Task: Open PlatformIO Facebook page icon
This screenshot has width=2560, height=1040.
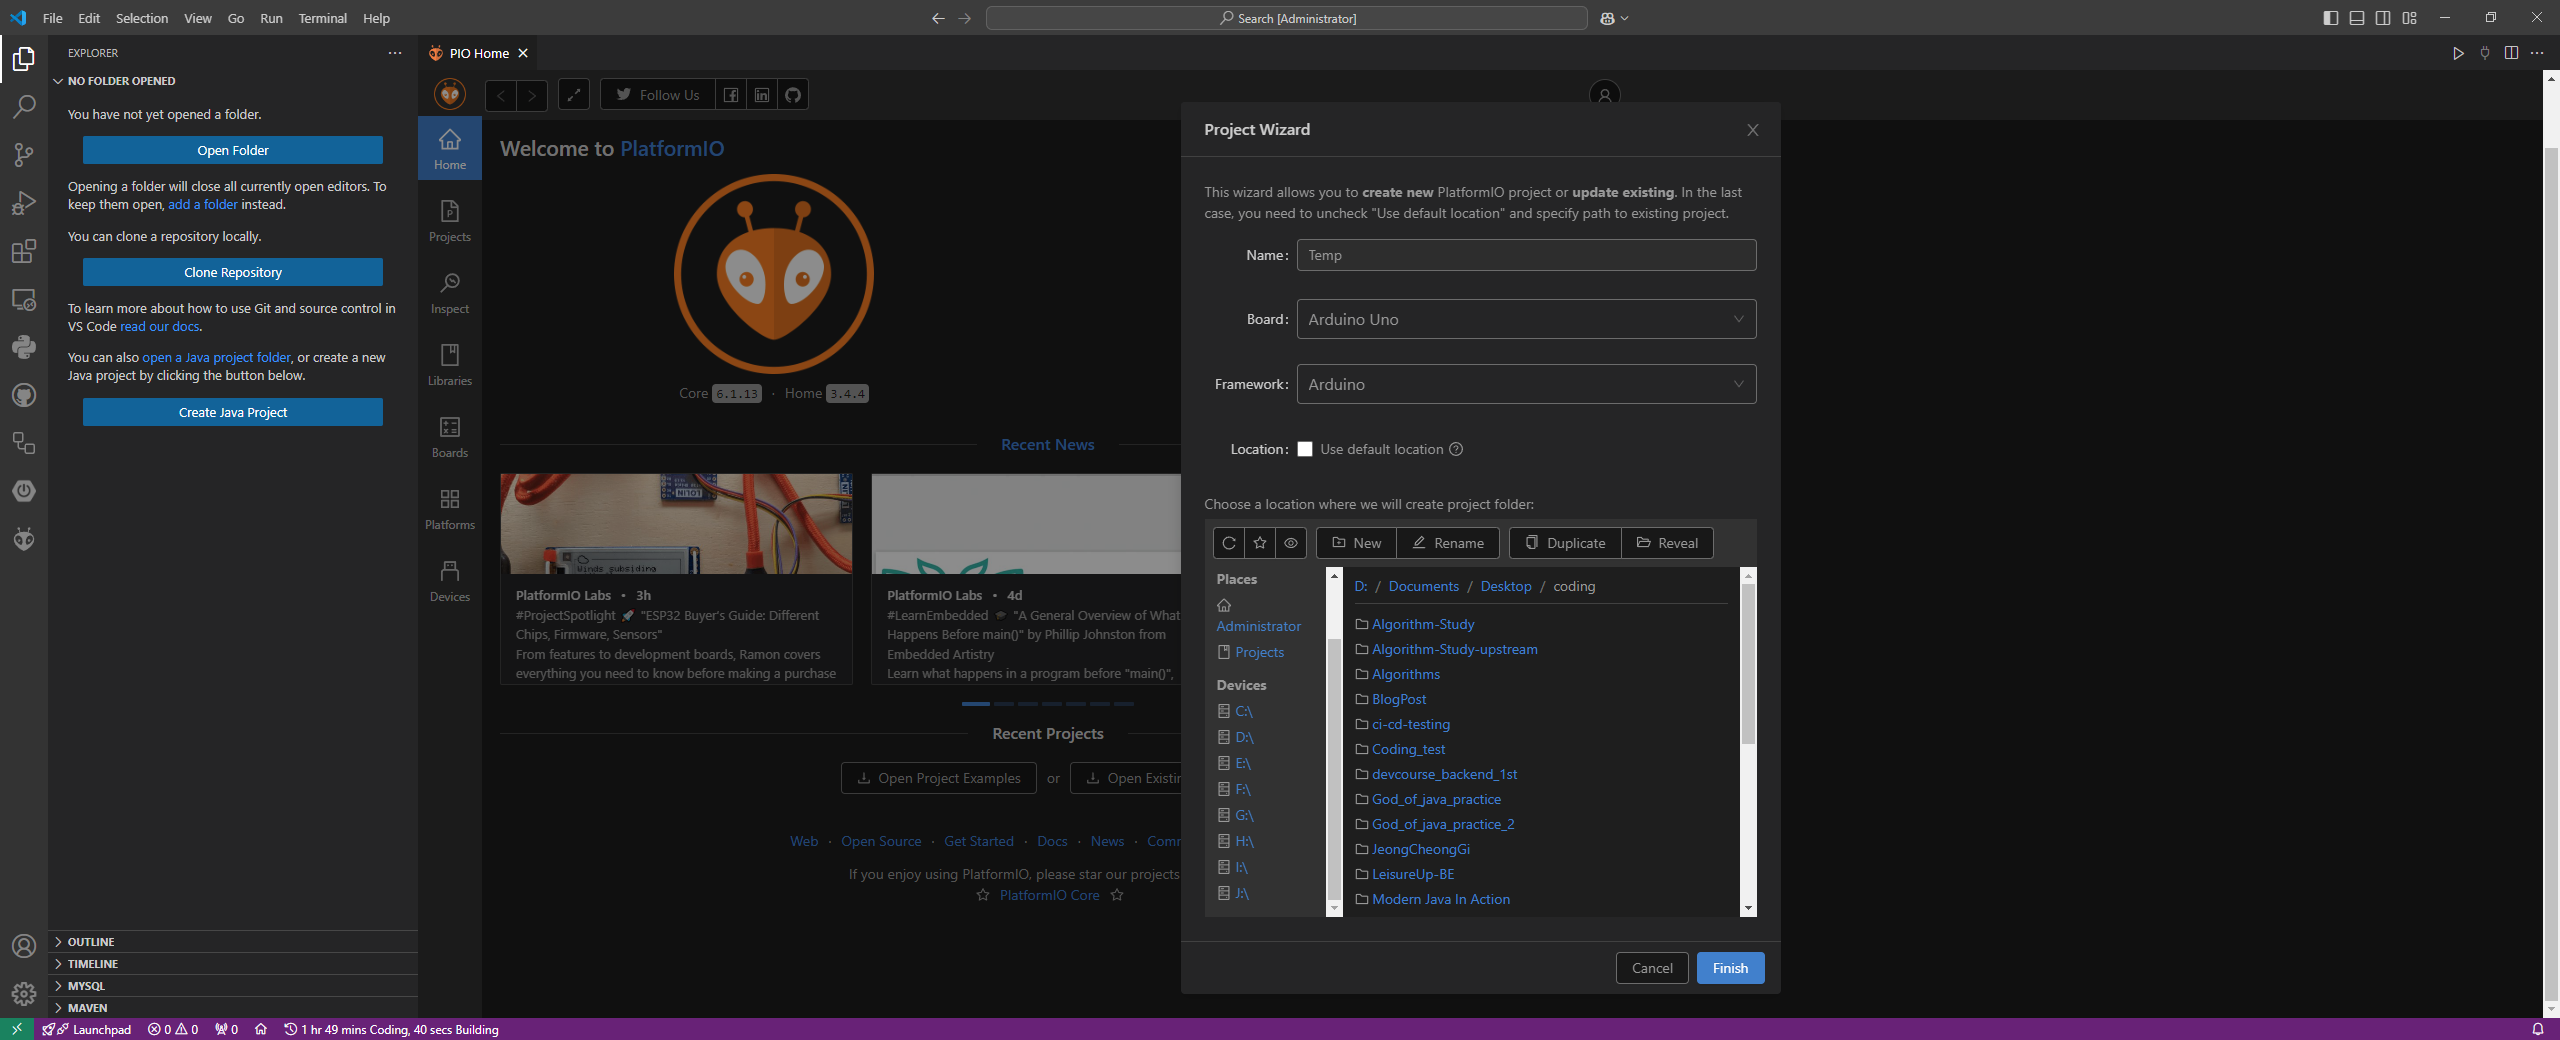Action: pyautogui.click(x=731, y=95)
